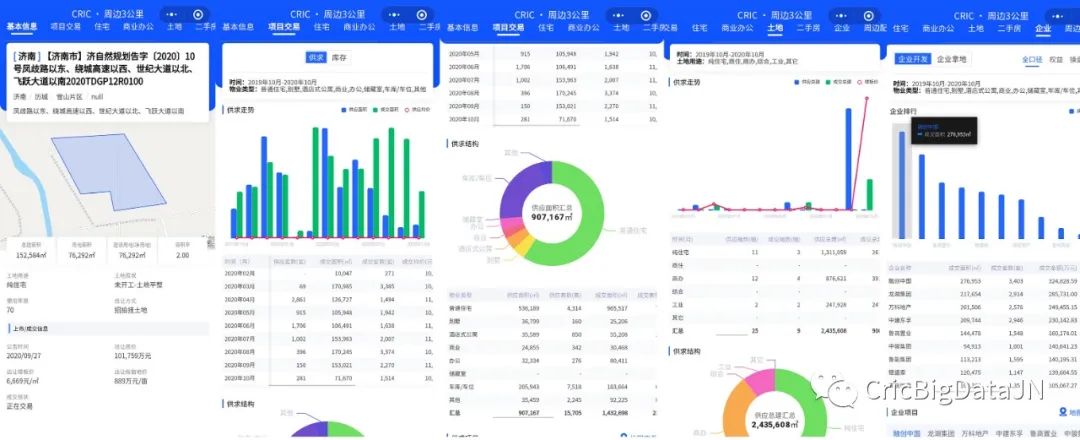Toggle the 楼板价 legend series

(x=866, y=82)
